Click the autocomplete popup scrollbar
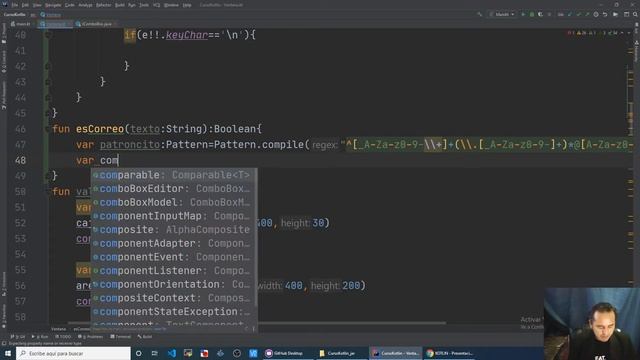 [x=256, y=239]
